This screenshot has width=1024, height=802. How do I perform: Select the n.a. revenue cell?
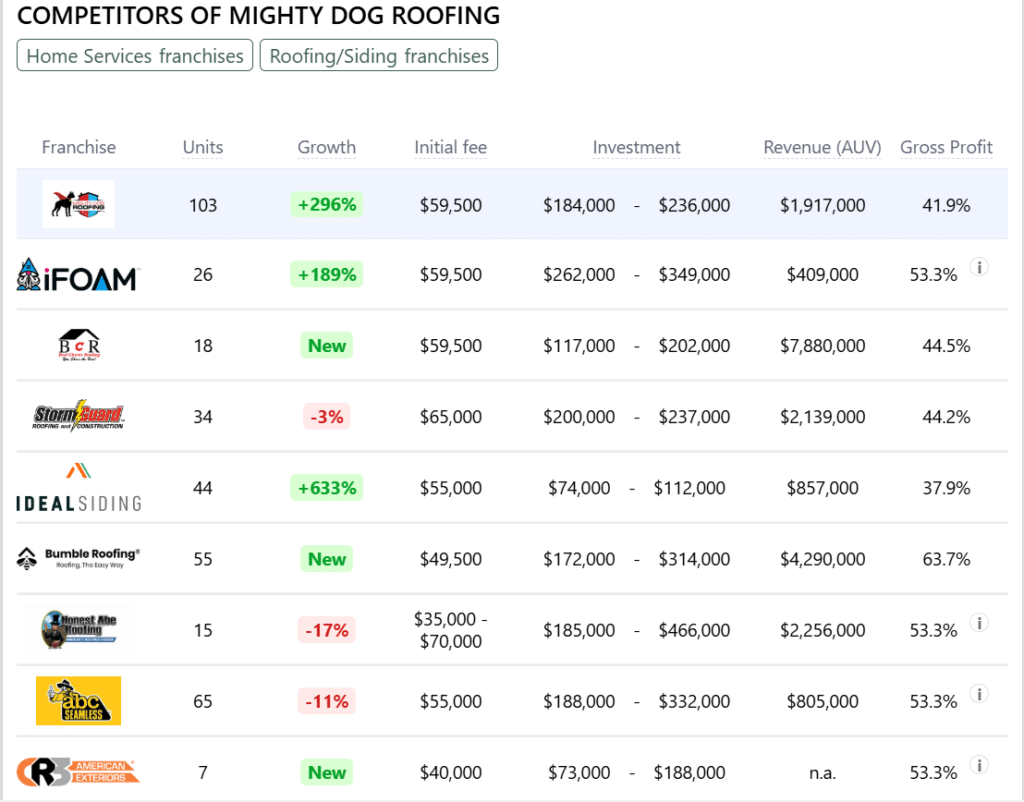coord(822,773)
